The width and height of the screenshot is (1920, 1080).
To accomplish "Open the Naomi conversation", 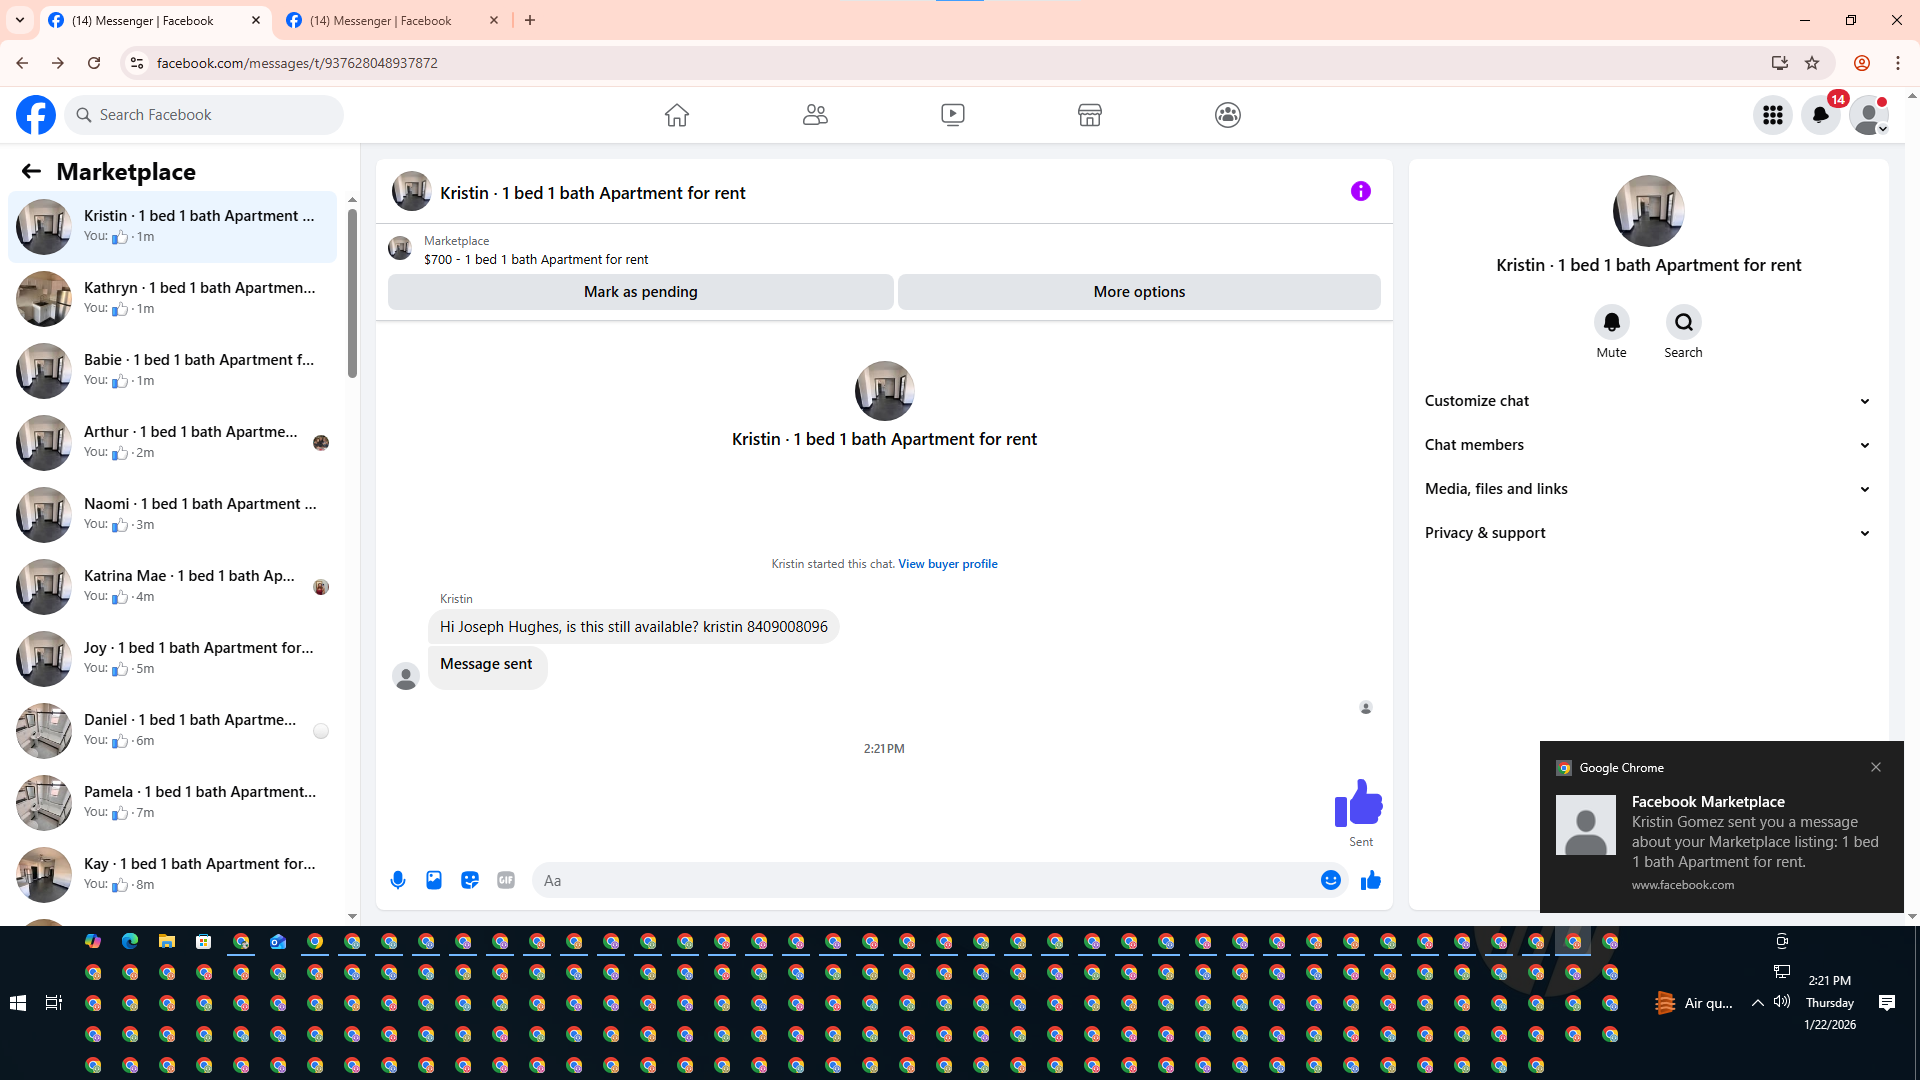I will (172, 515).
